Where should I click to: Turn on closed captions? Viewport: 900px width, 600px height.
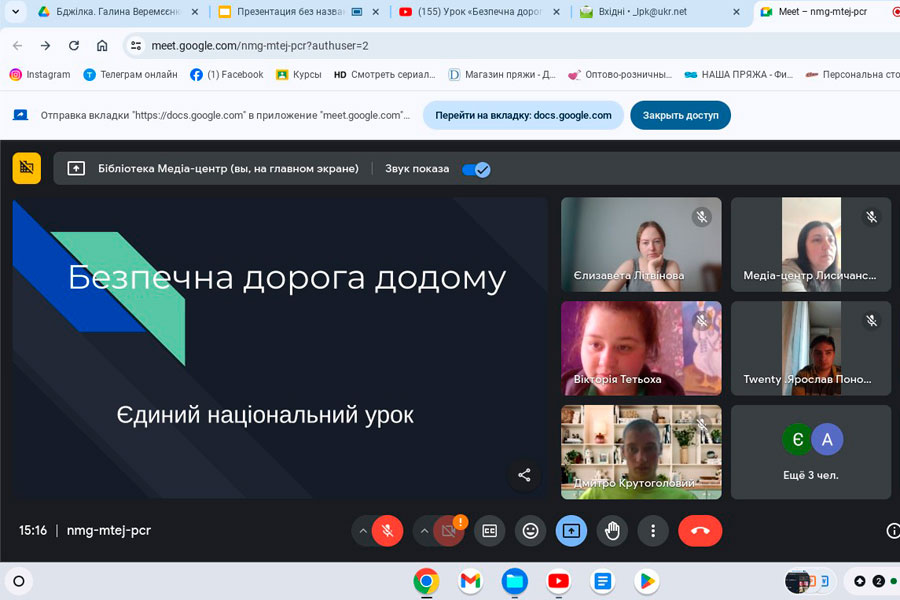[x=490, y=531]
